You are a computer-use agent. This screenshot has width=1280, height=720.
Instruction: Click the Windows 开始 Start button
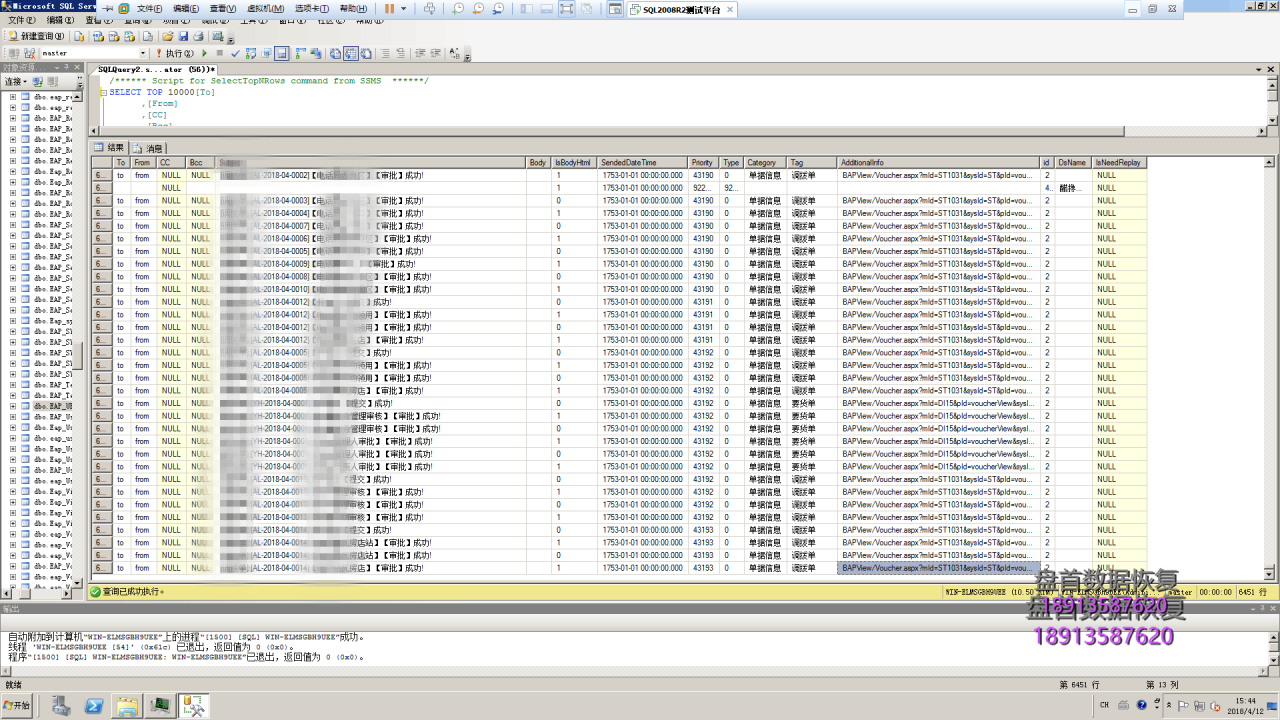(x=17, y=705)
